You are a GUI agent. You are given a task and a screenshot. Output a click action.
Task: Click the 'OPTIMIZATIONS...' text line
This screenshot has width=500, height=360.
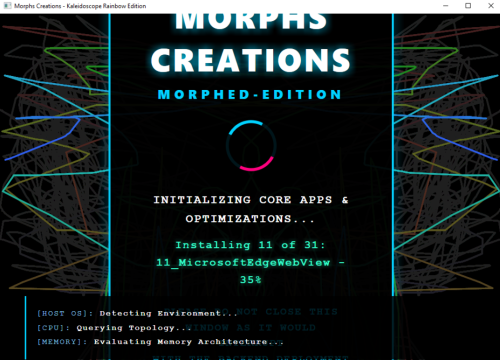coord(250,219)
